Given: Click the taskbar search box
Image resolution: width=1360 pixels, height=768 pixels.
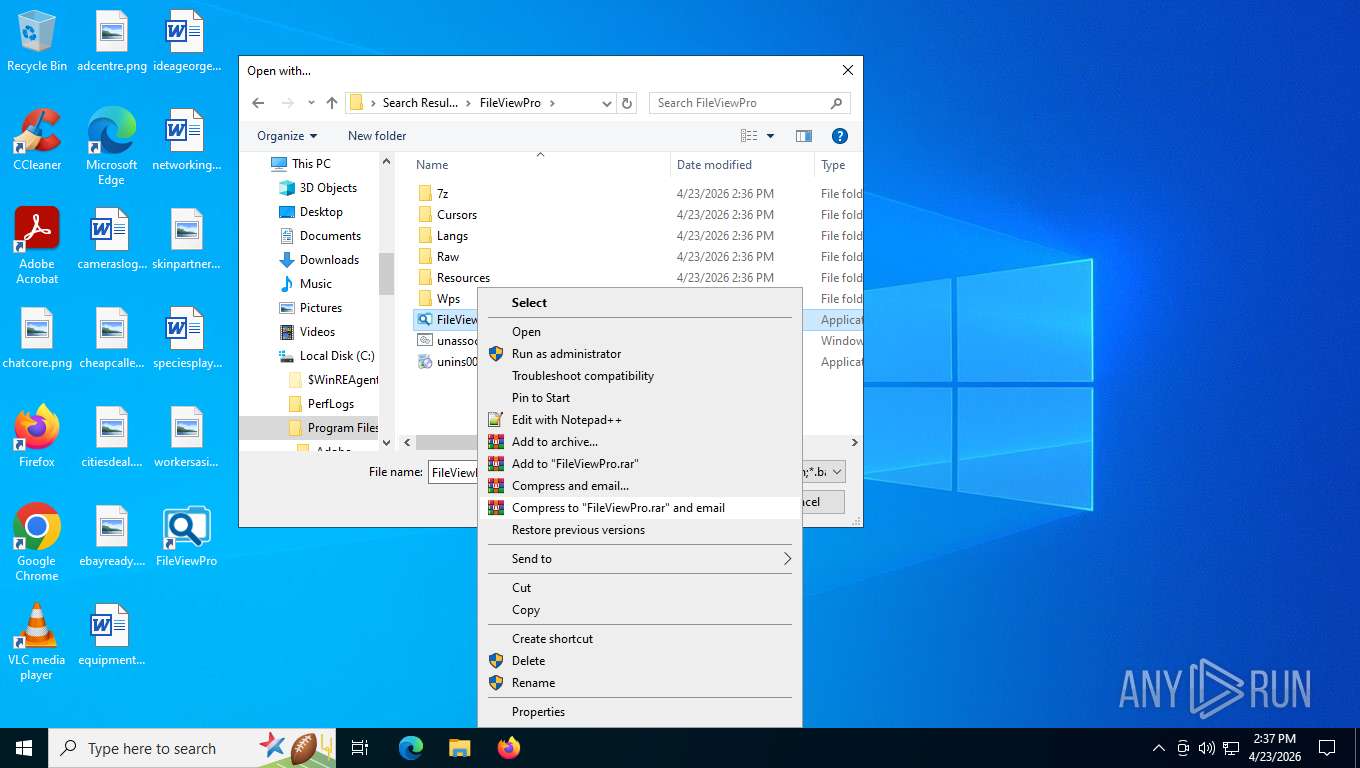Looking at the screenshot, I should coord(193,748).
